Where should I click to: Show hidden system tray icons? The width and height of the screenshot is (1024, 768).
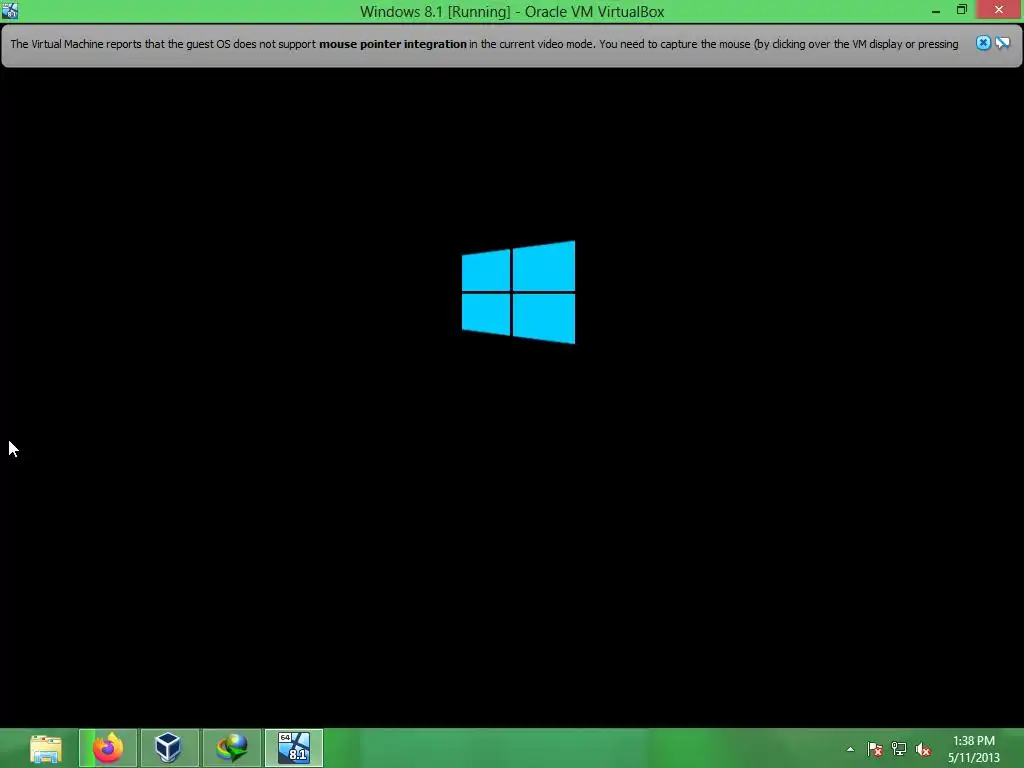[850, 749]
